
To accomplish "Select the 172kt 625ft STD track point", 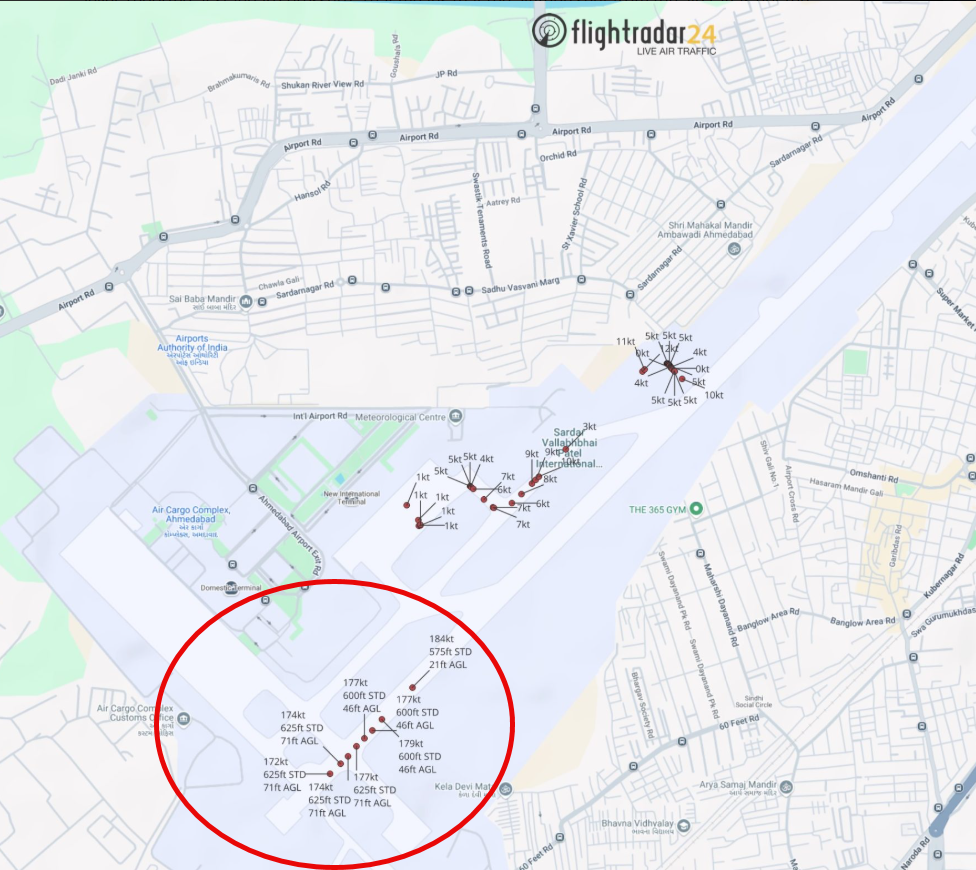I will click(330, 774).
